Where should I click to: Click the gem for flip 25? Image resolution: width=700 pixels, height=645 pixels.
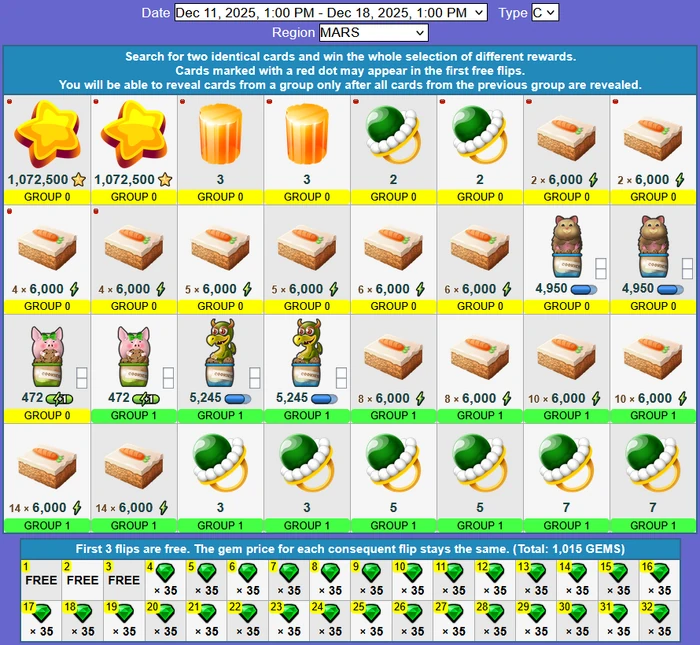click(372, 614)
